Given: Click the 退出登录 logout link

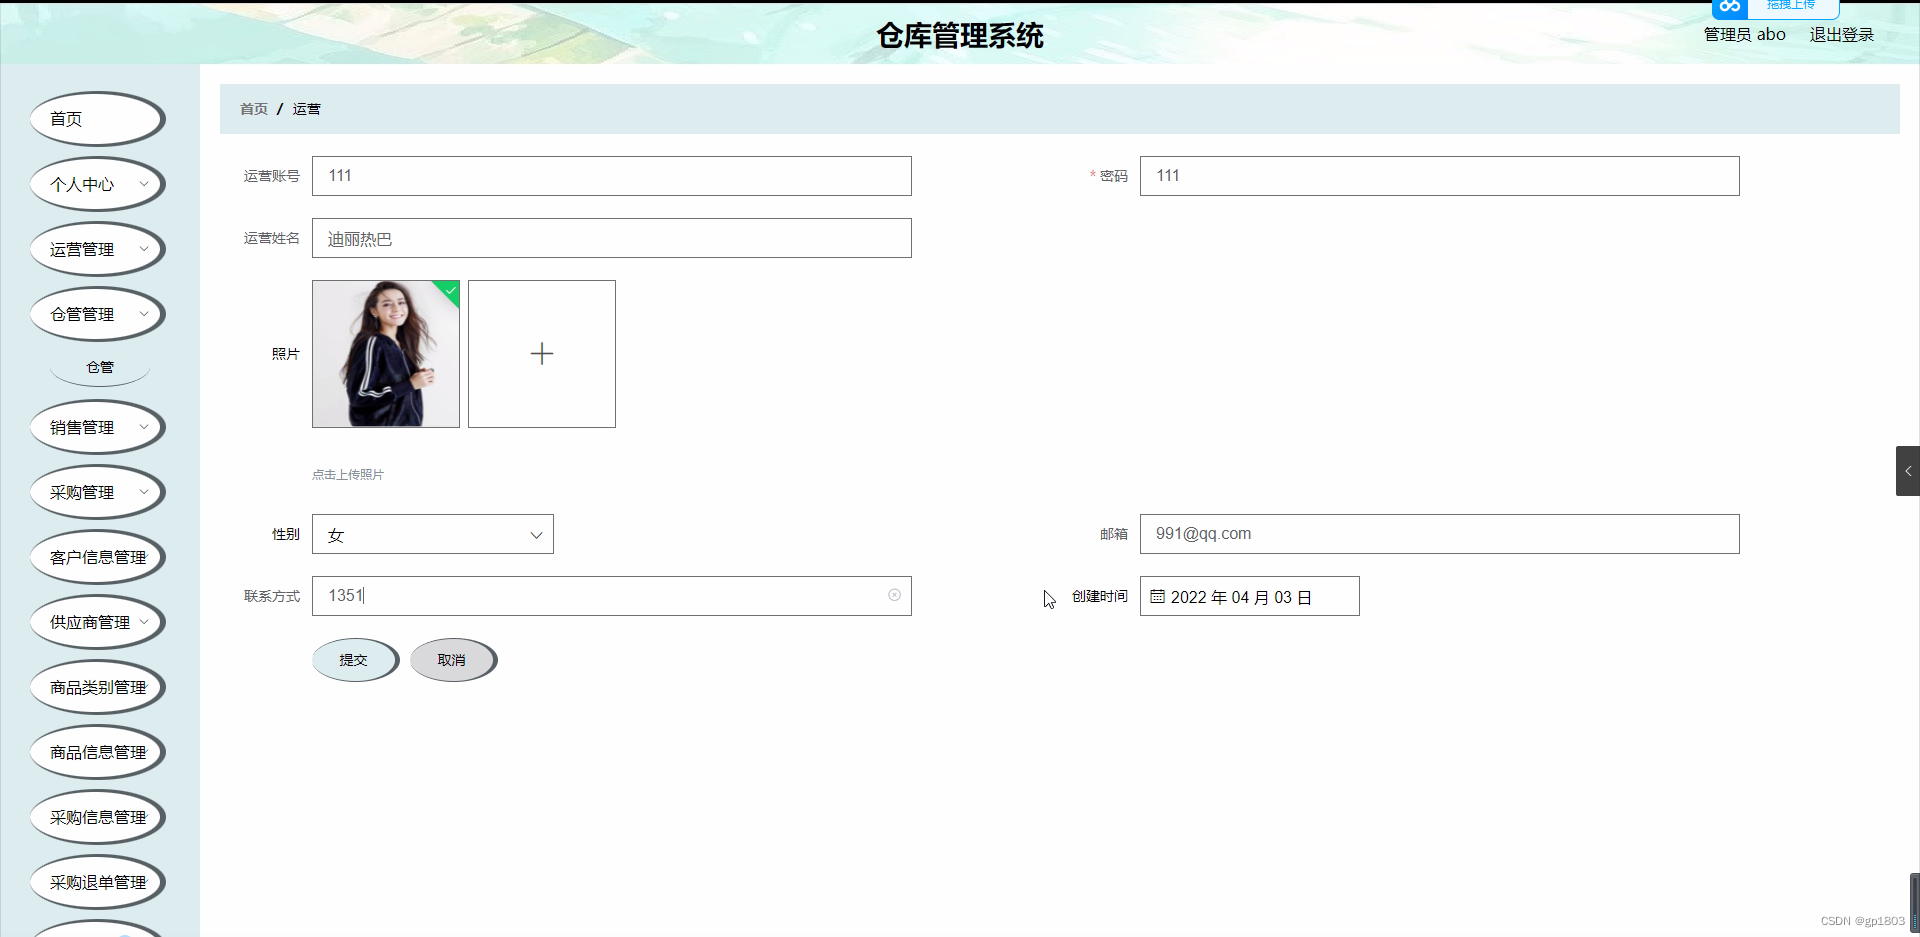Looking at the screenshot, I should coord(1841,33).
